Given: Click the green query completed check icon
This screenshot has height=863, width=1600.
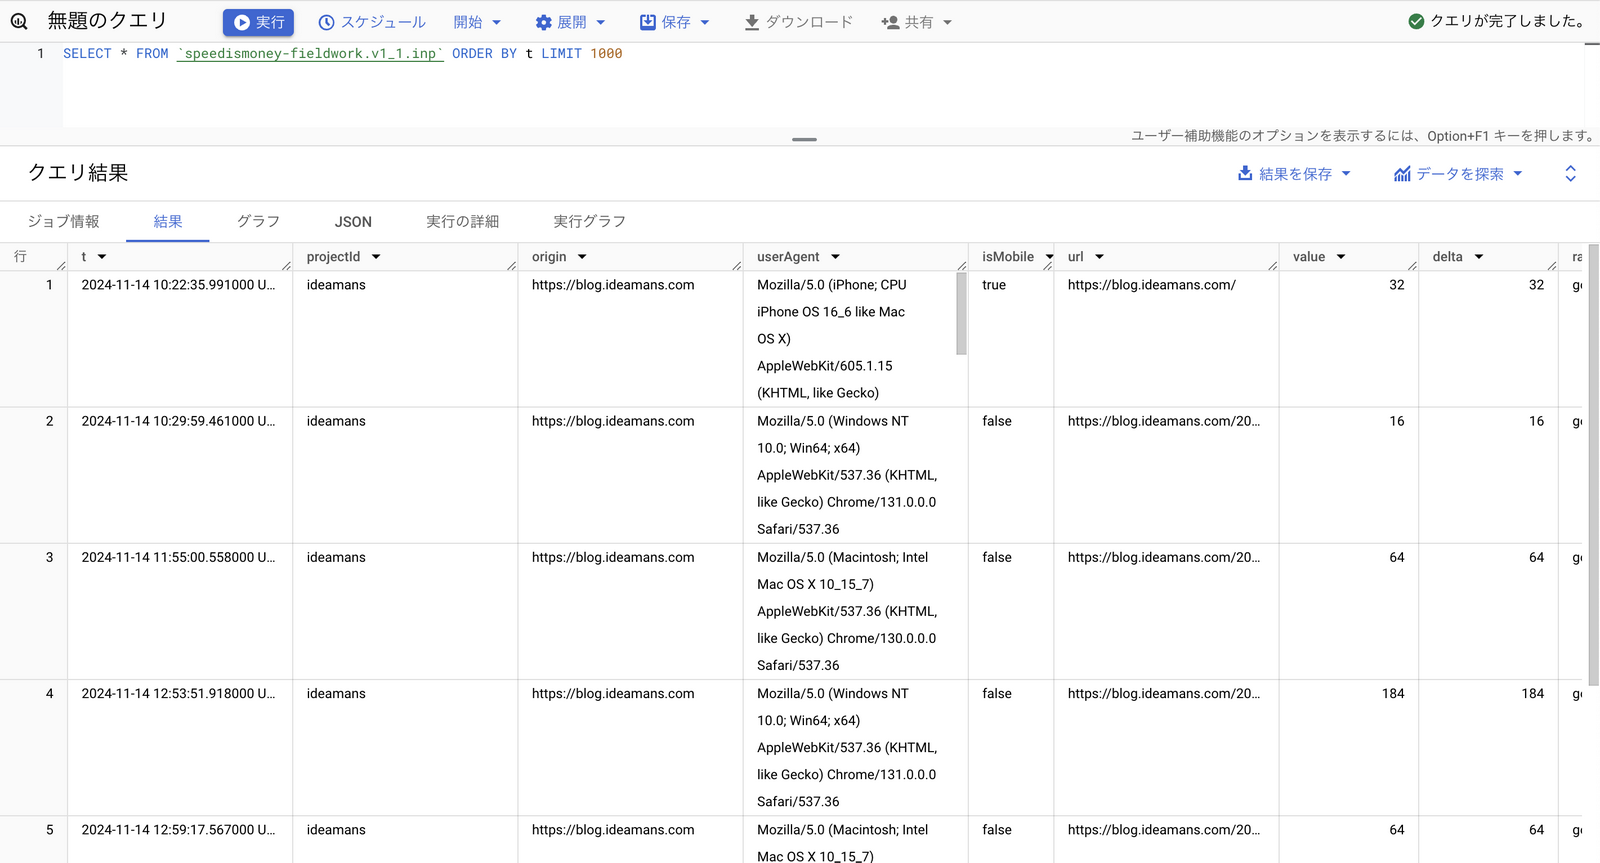Looking at the screenshot, I should pyautogui.click(x=1416, y=21).
